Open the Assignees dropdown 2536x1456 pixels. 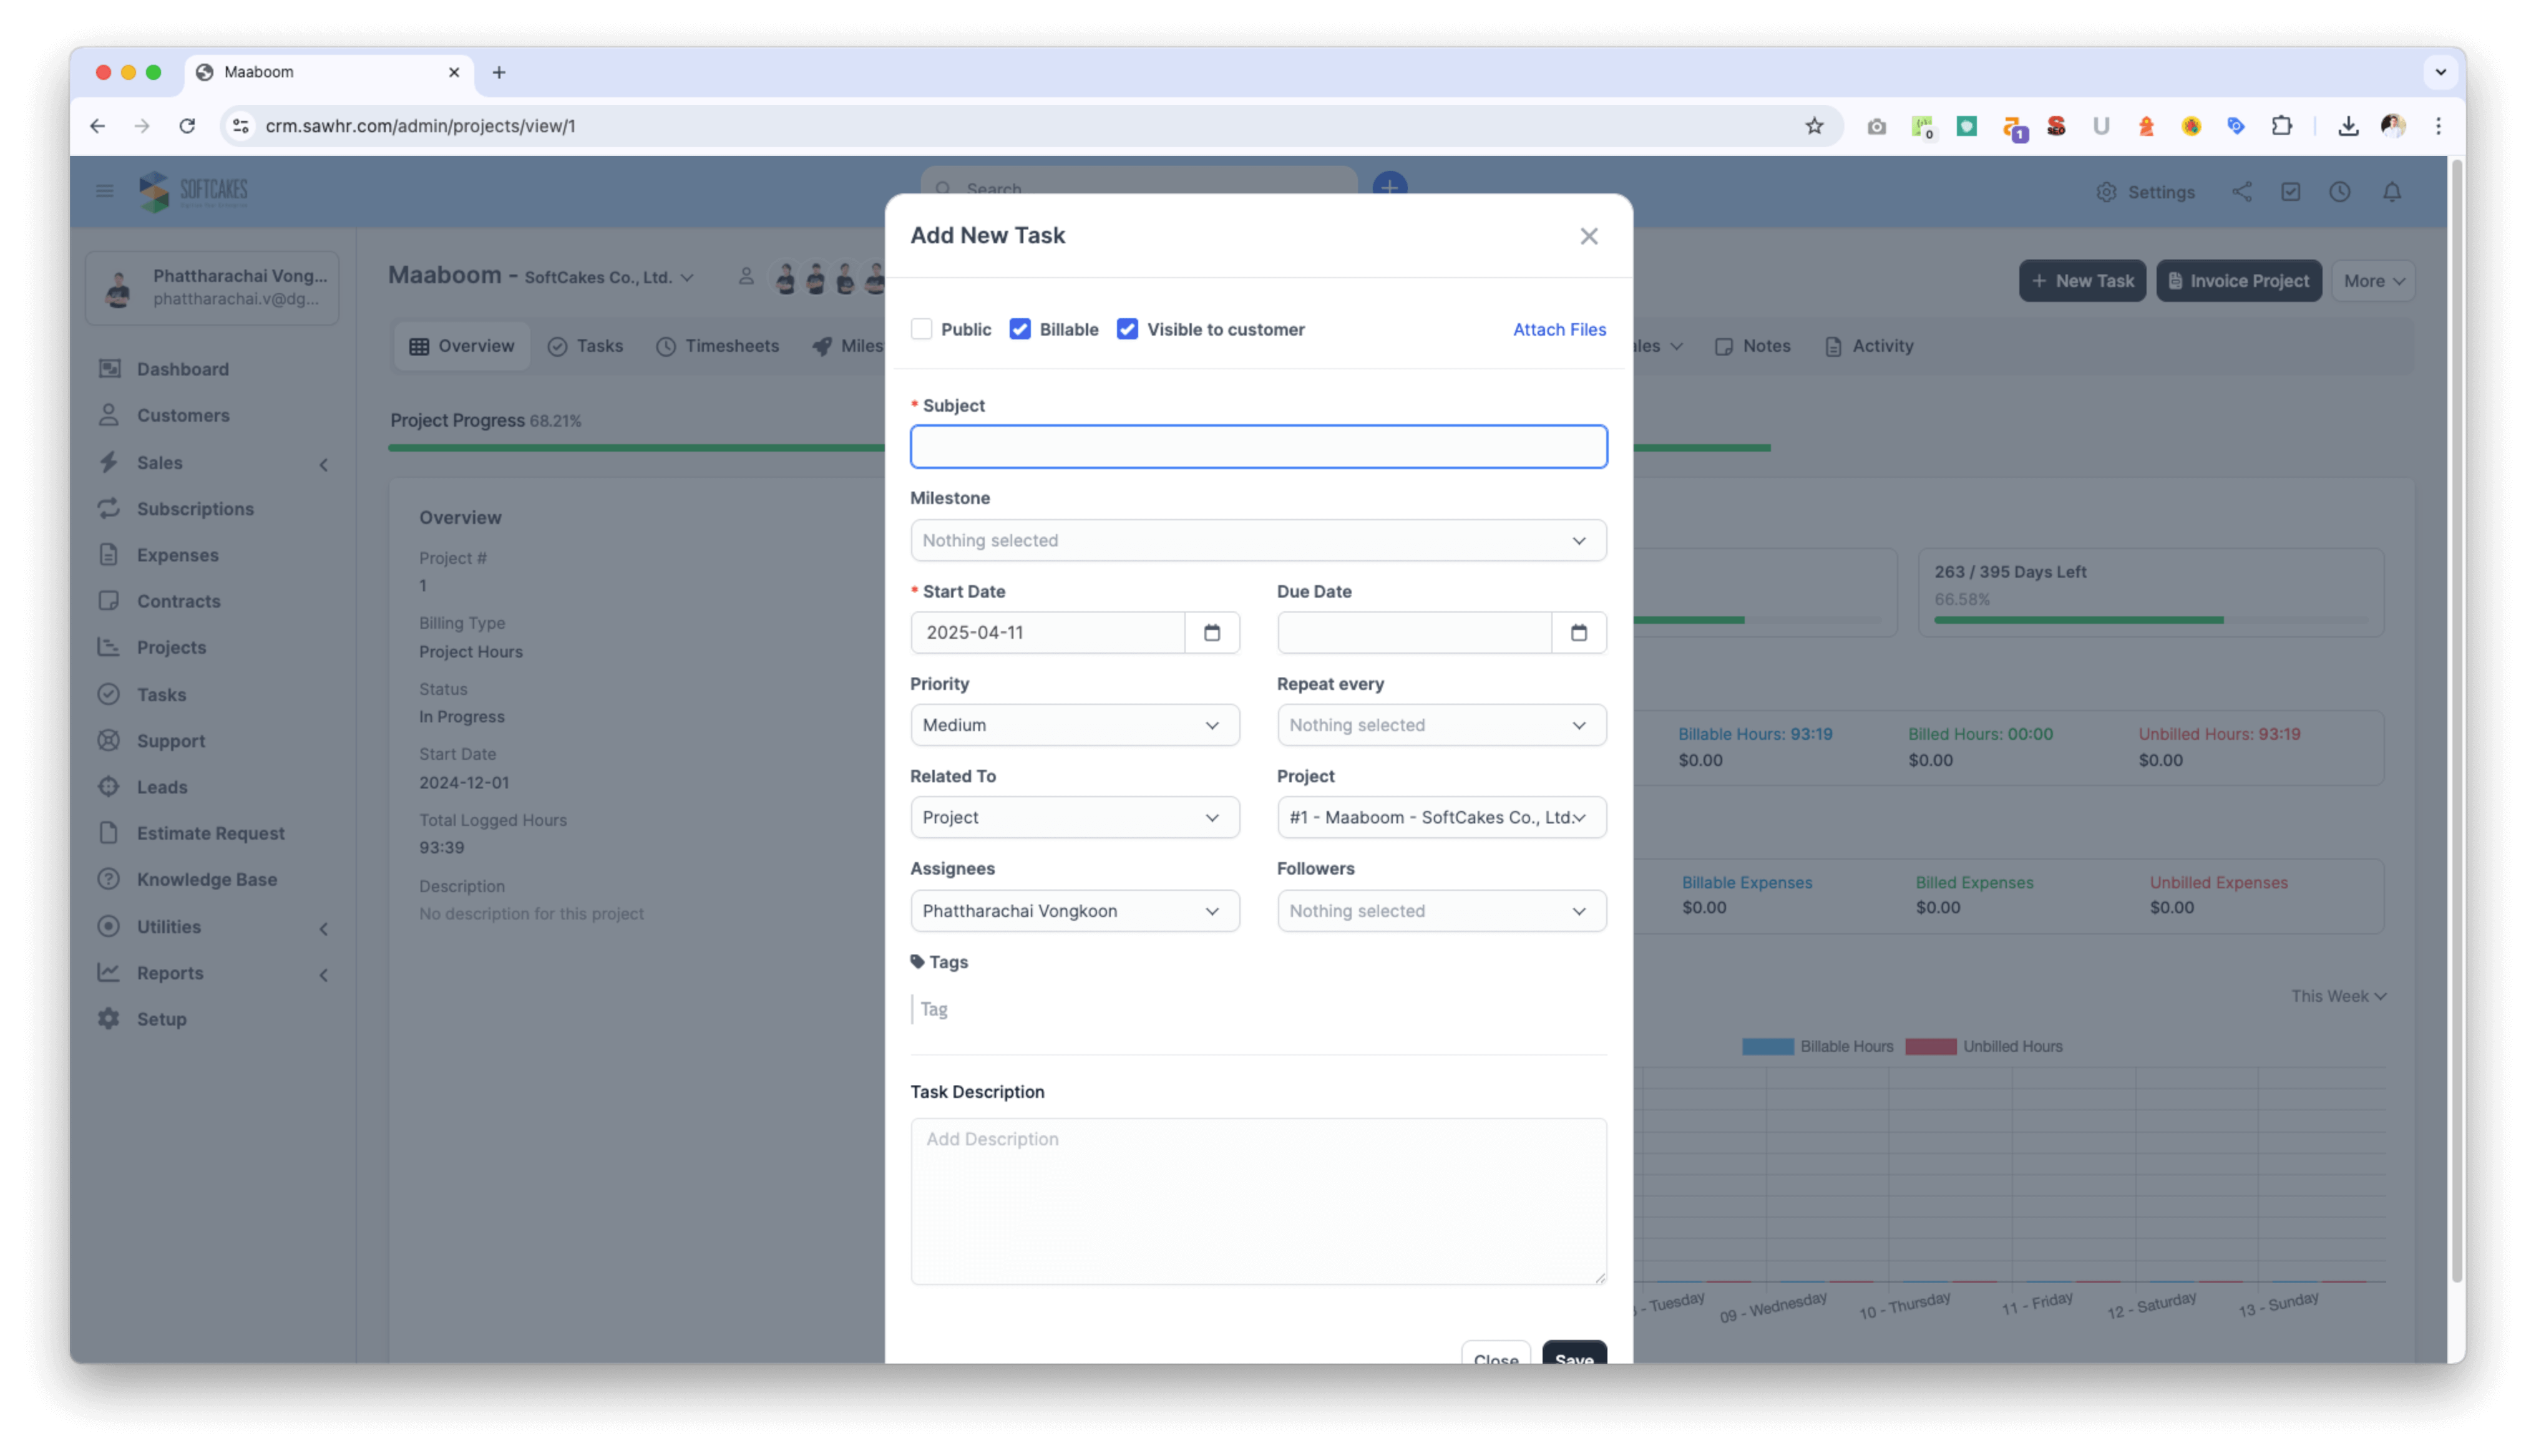(1074, 911)
